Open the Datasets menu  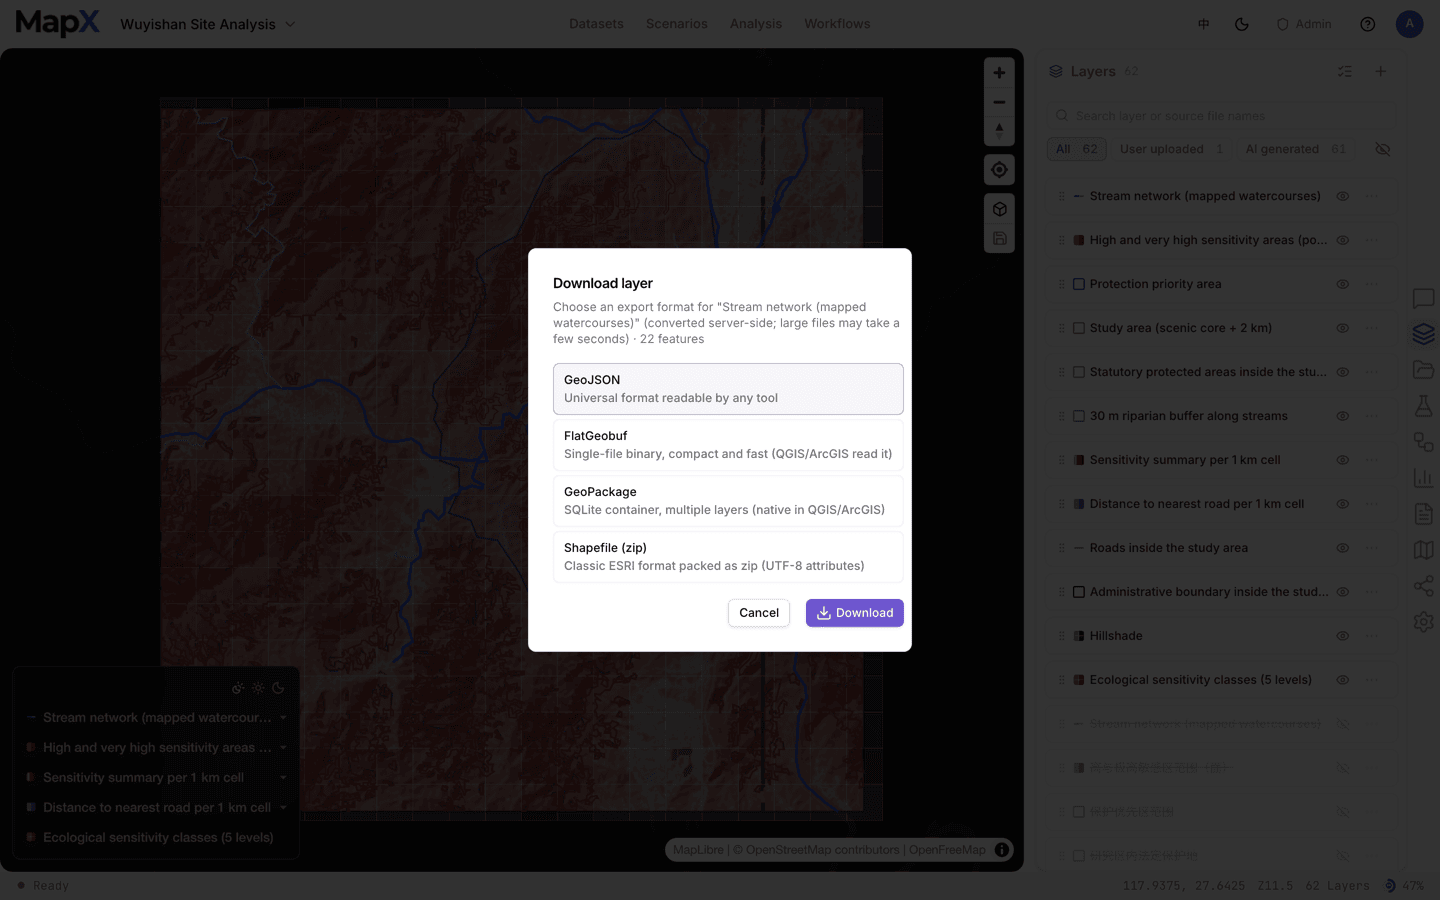[596, 24]
